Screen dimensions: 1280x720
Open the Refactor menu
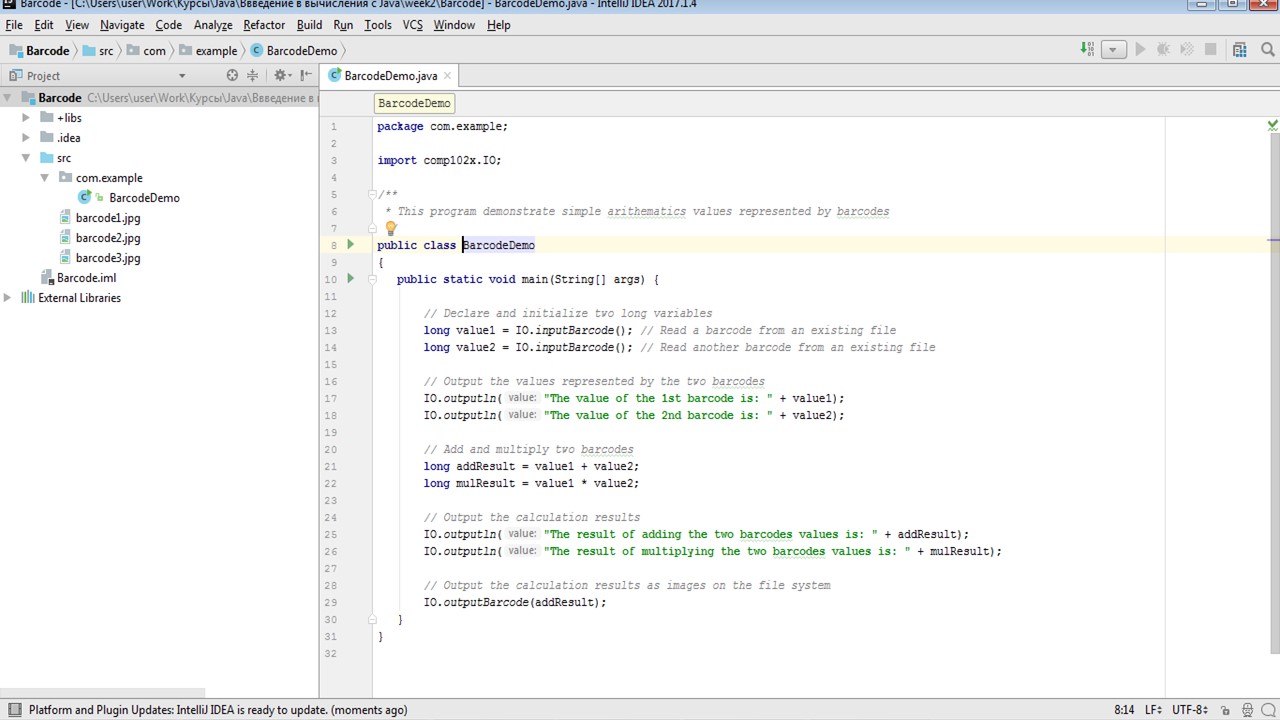[x=264, y=25]
